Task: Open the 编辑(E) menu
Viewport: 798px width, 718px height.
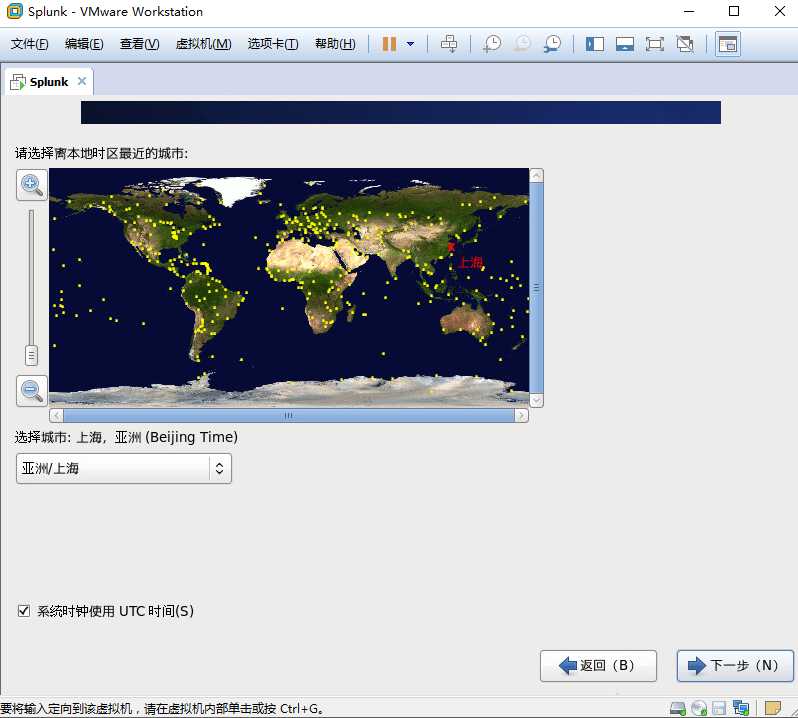Action: click(84, 44)
